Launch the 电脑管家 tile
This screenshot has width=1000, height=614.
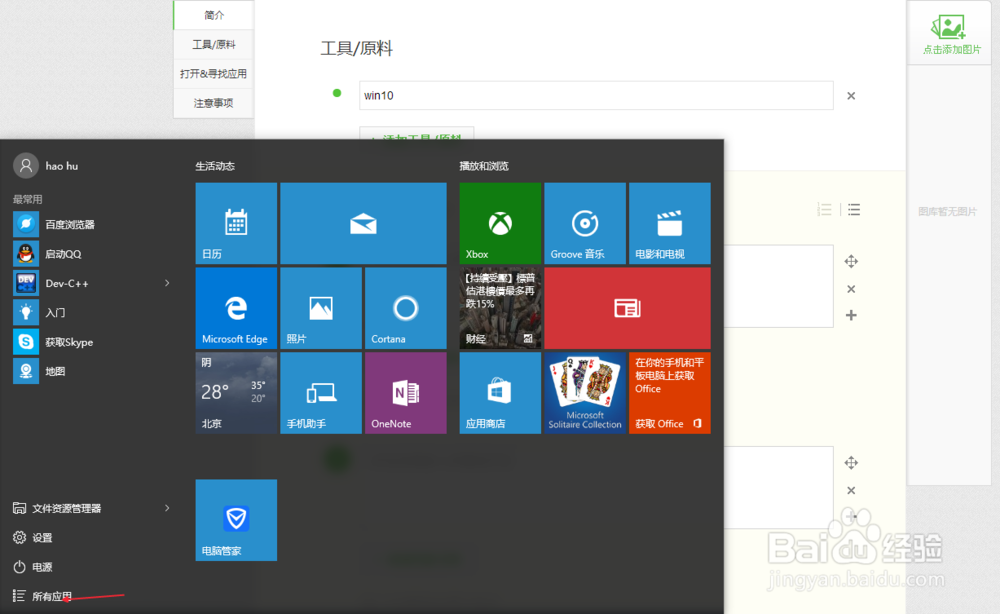236,520
